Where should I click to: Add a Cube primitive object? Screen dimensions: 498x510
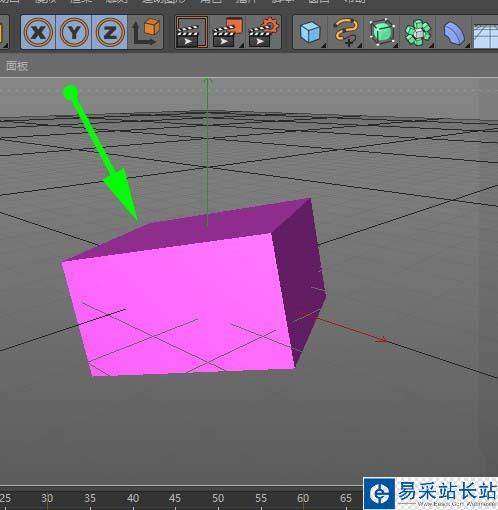(311, 32)
